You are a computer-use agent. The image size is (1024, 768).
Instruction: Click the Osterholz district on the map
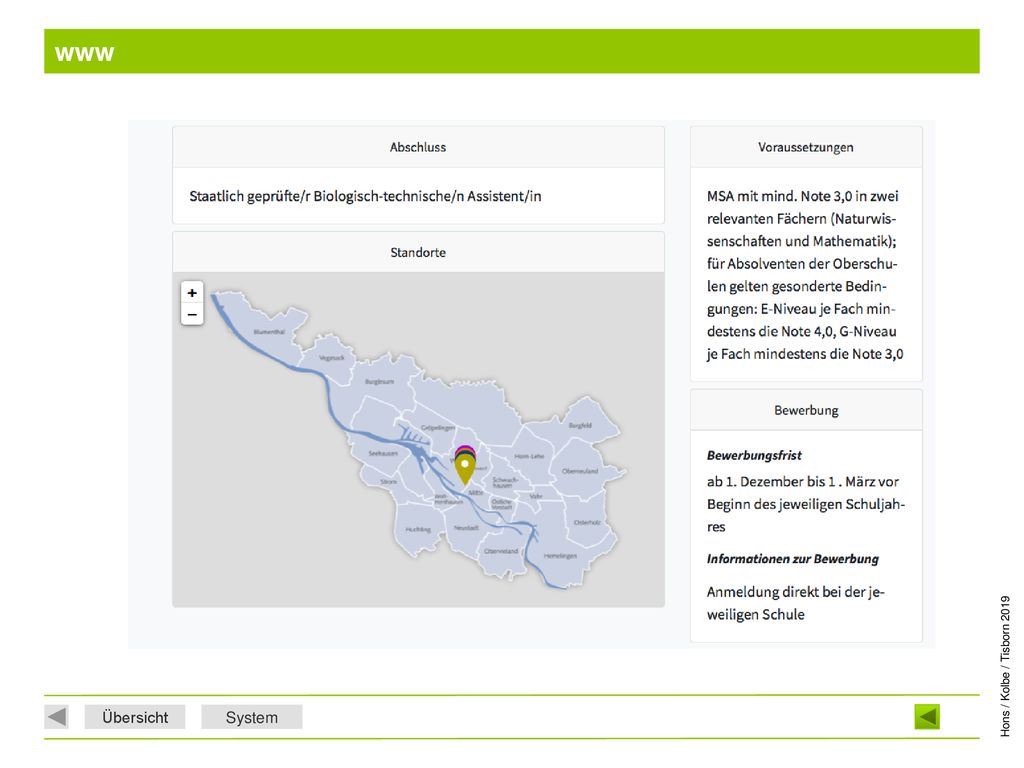(x=587, y=522)
